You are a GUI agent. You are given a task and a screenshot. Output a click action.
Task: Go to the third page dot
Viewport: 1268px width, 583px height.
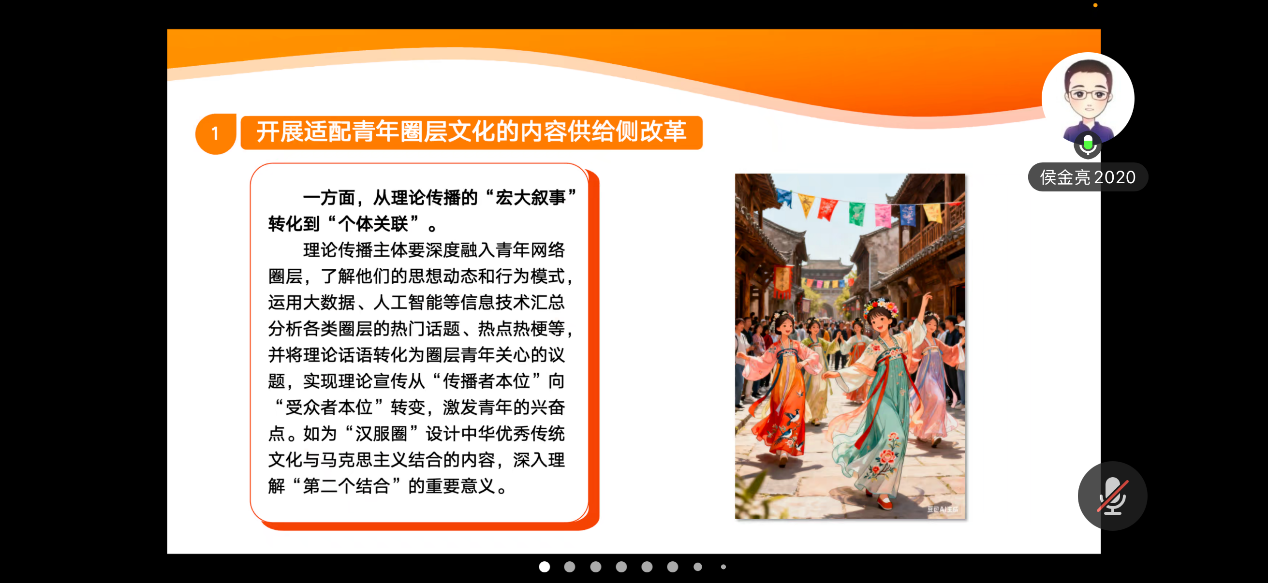tap(596, 566)
